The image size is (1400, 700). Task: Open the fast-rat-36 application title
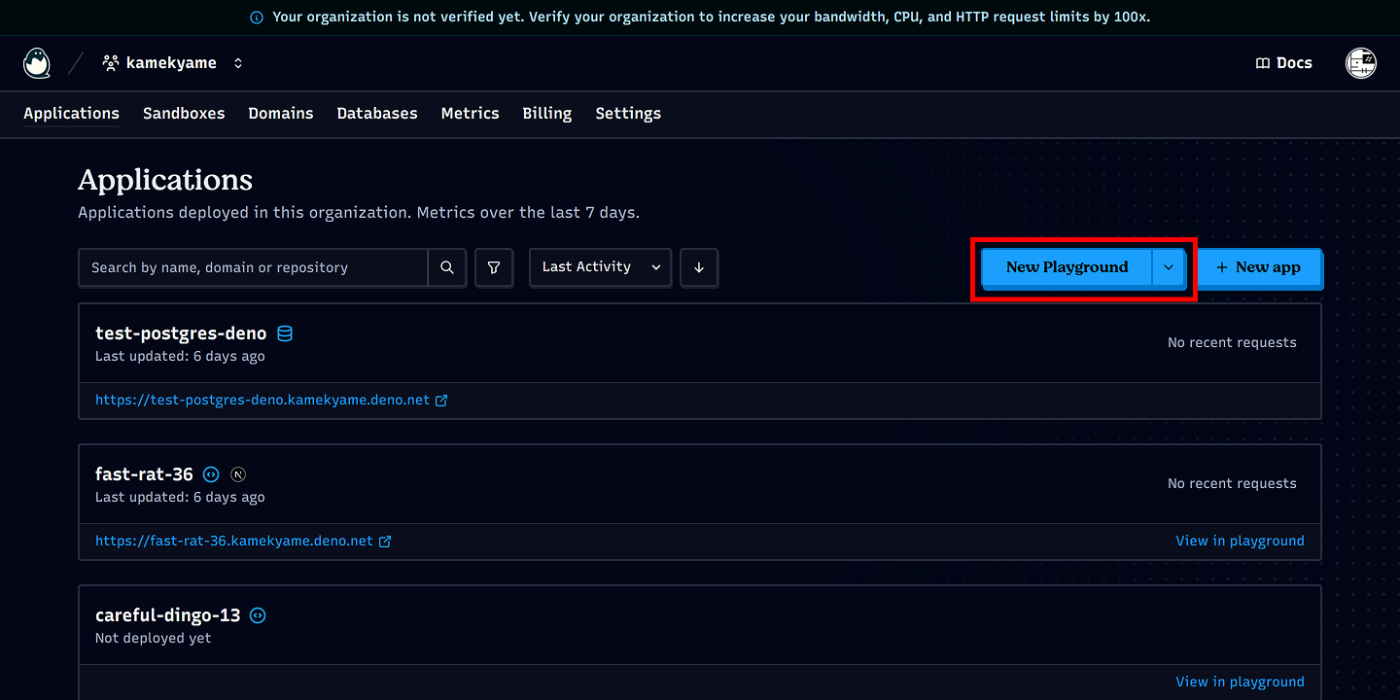click(x=144, y=474)
